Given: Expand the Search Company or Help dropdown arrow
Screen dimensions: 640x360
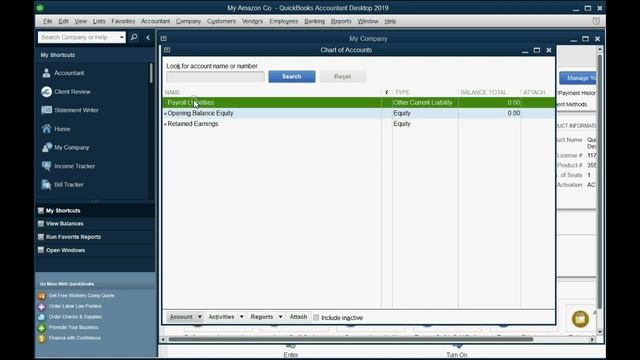Looking at the screenshot, I should (122, 38).
